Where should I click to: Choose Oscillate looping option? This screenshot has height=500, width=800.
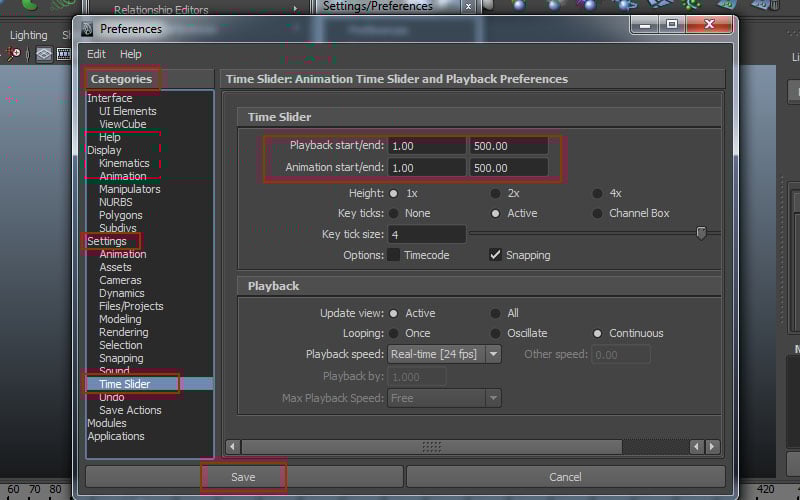coord(495,333)
